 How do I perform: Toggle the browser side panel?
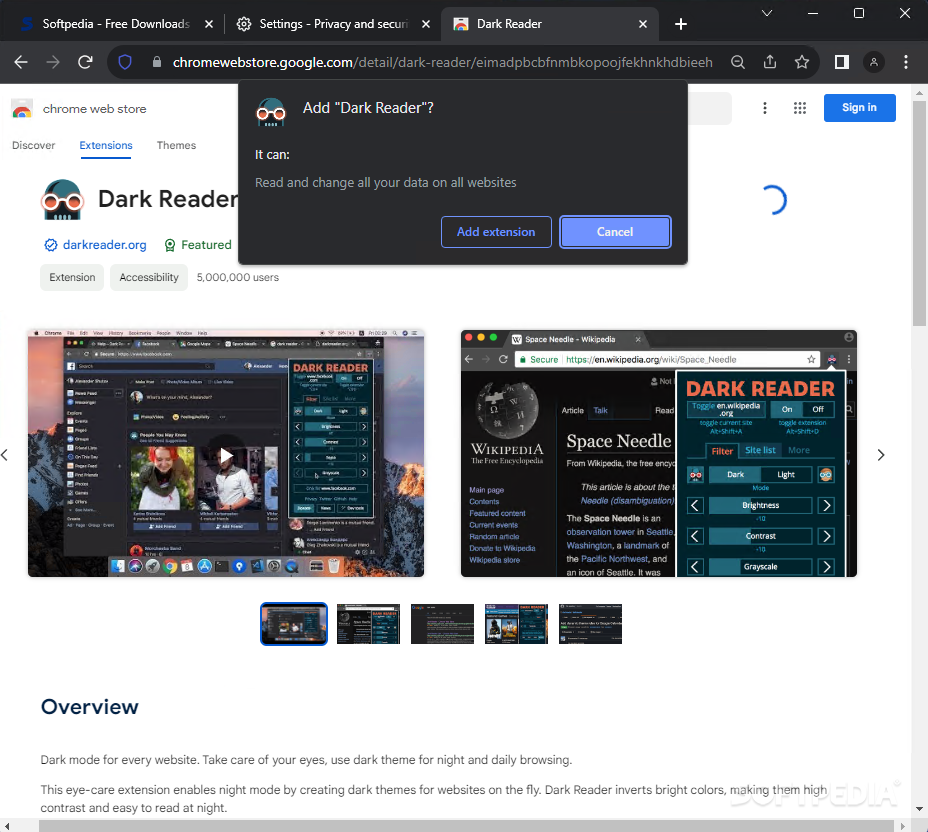pyautogui.click(x=842, y=62)
